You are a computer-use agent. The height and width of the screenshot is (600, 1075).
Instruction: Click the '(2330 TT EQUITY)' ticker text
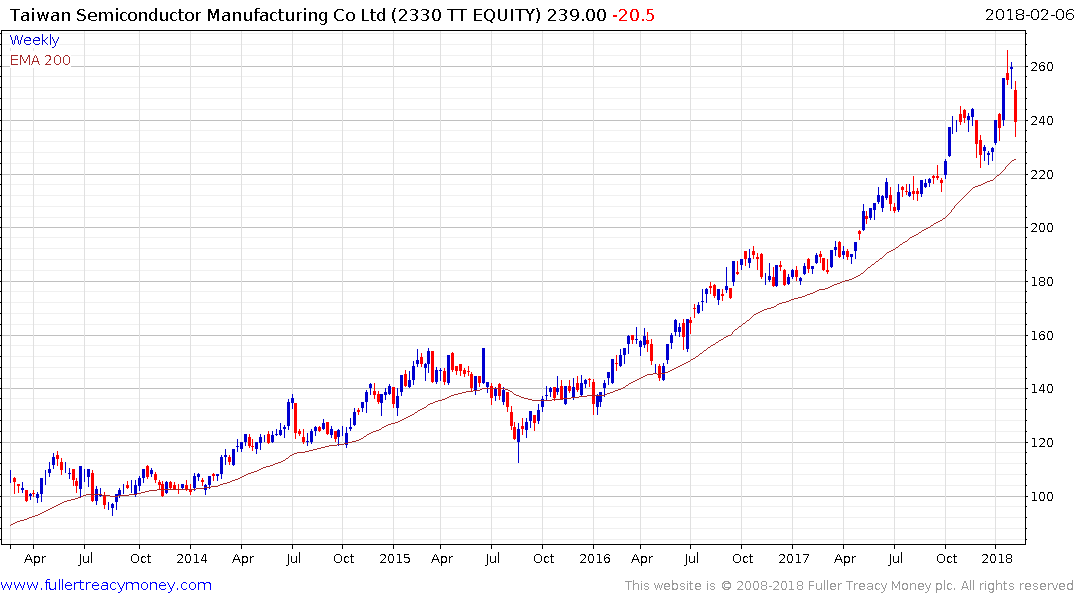pos(466,15)
